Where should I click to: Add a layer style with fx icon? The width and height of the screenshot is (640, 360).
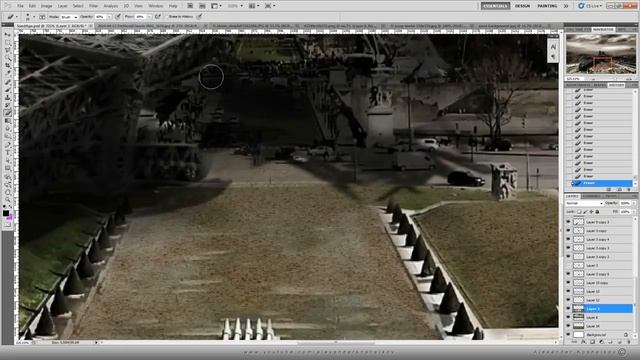tap(584, 342)
